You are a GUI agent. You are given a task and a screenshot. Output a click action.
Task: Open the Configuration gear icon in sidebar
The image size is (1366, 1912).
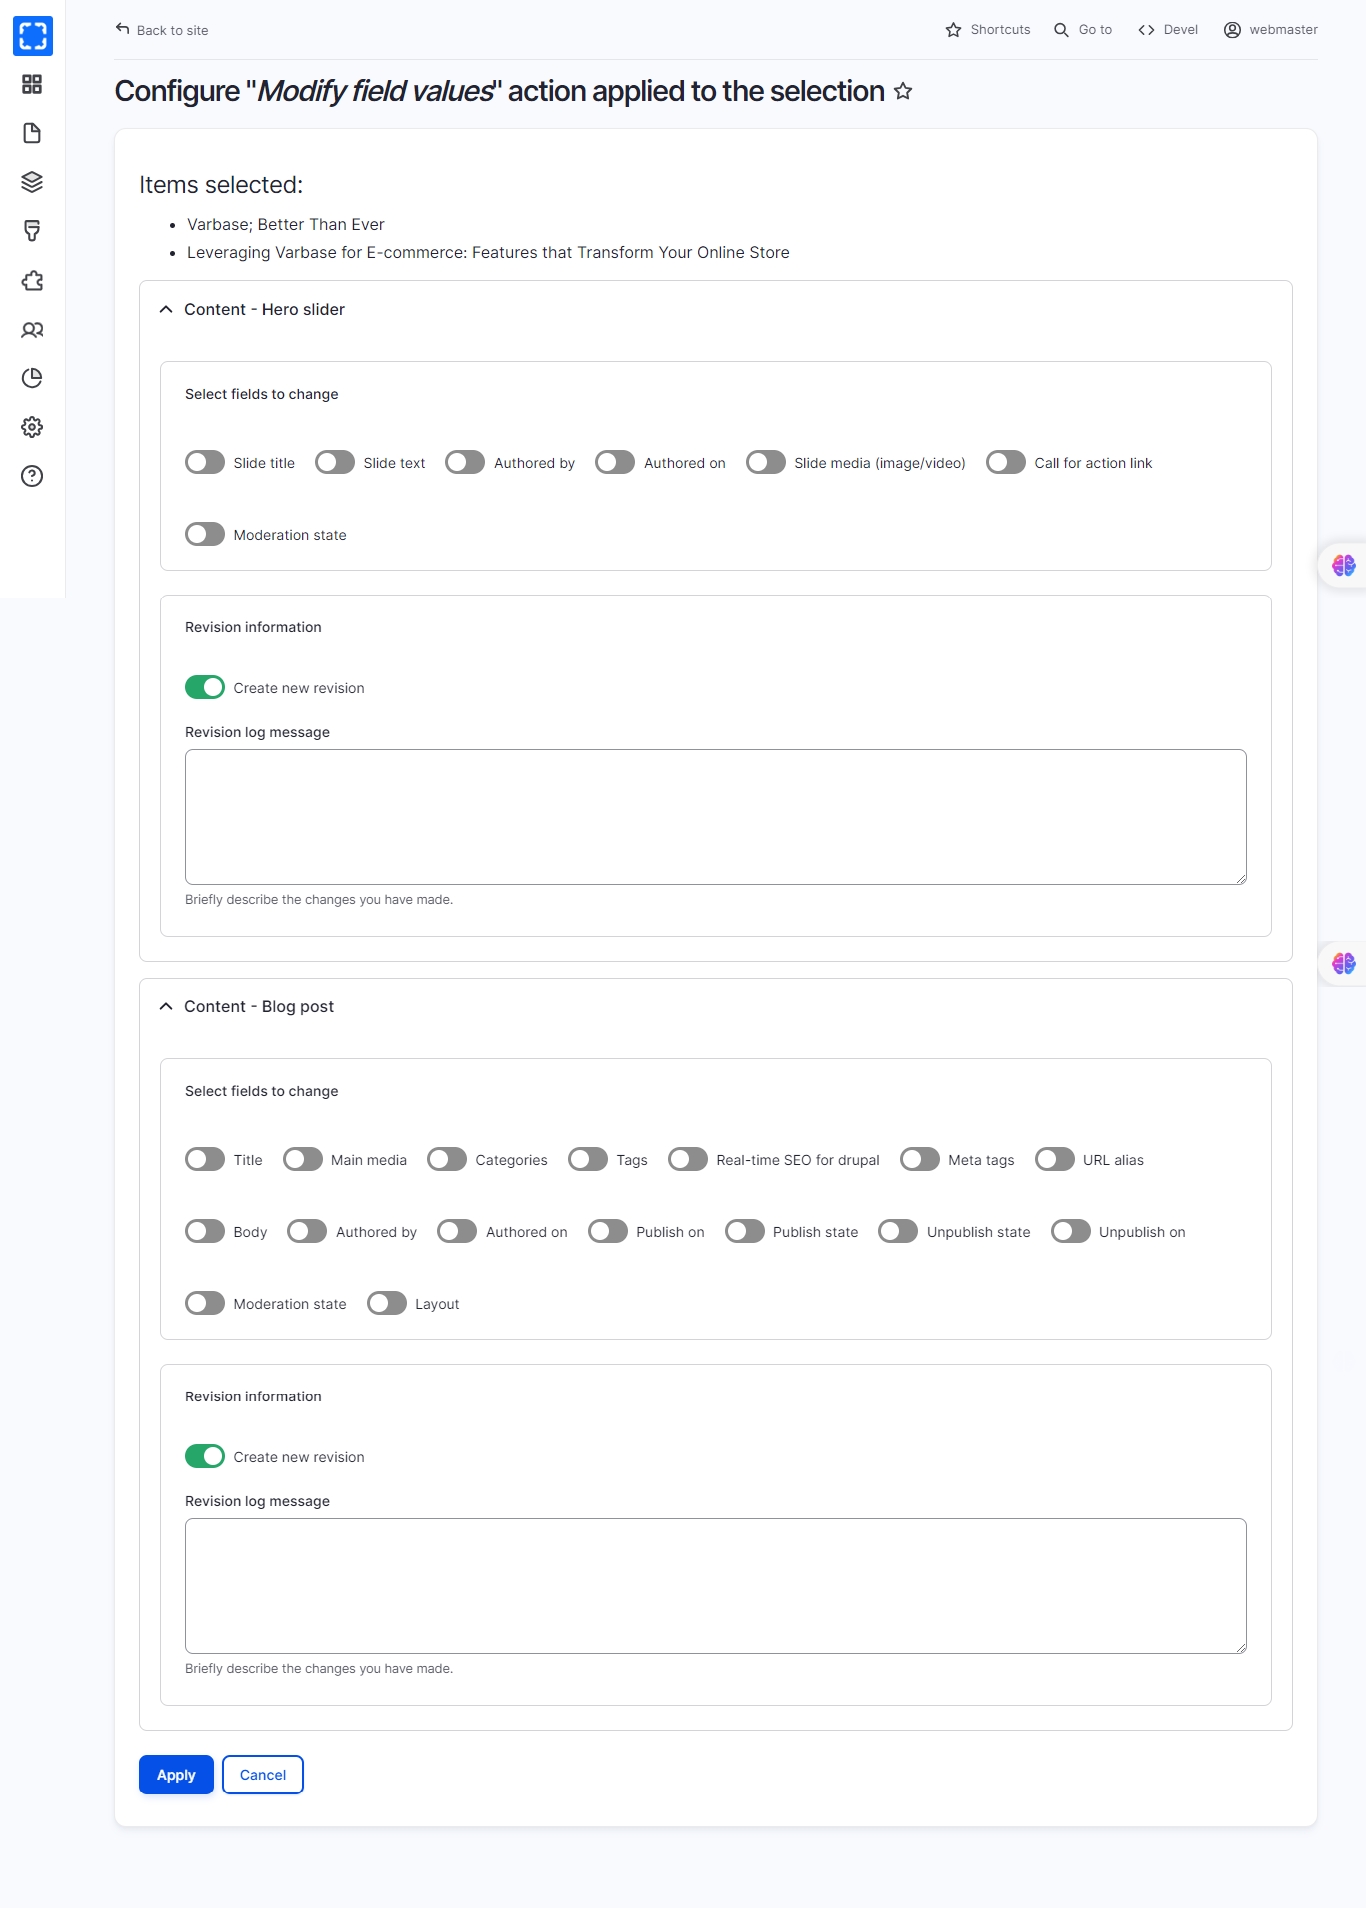coord(32,427)
